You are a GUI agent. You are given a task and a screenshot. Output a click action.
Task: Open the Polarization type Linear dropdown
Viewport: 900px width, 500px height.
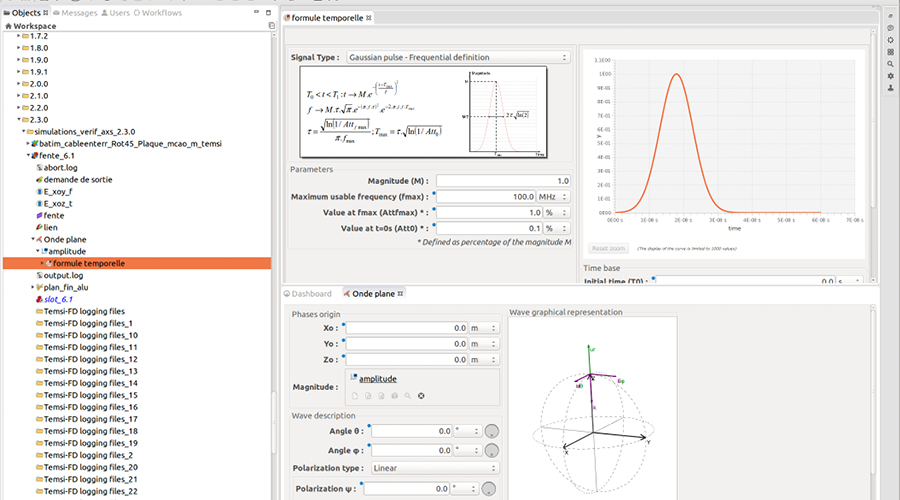433,468
